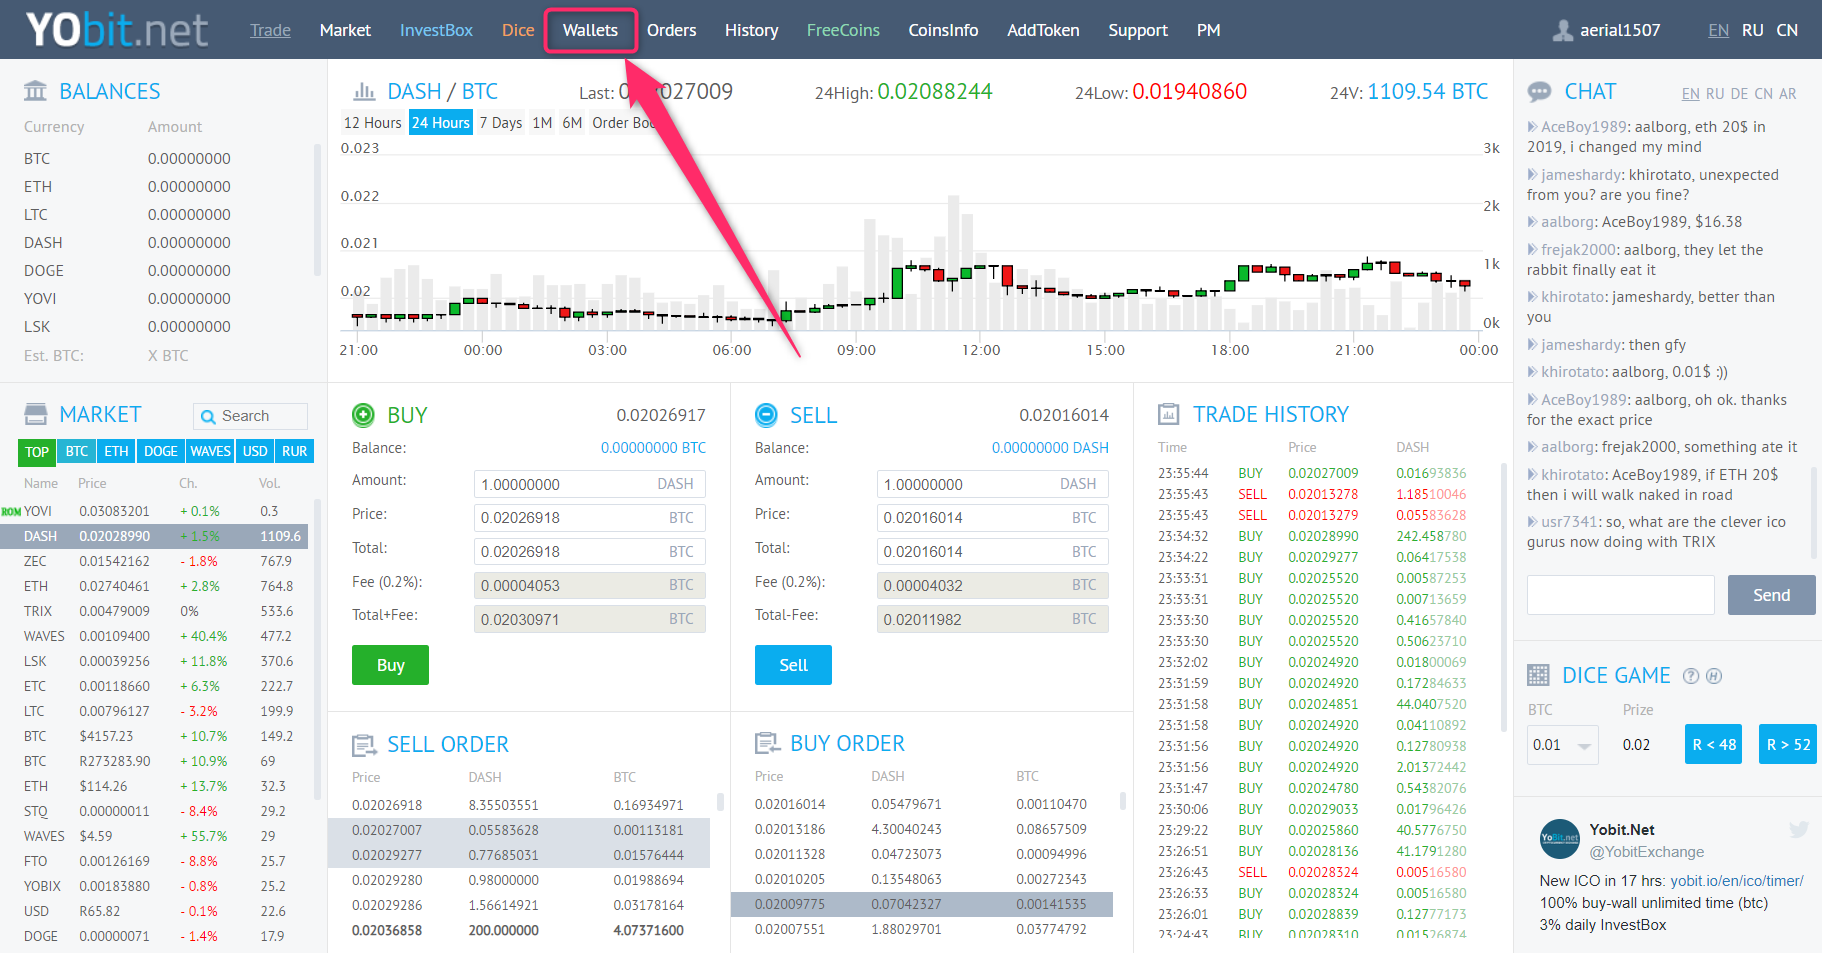Click the Twitter bird icon in Yobit.Net widget
This screenshot has height=953, width=1822.
coord(1798,830)
